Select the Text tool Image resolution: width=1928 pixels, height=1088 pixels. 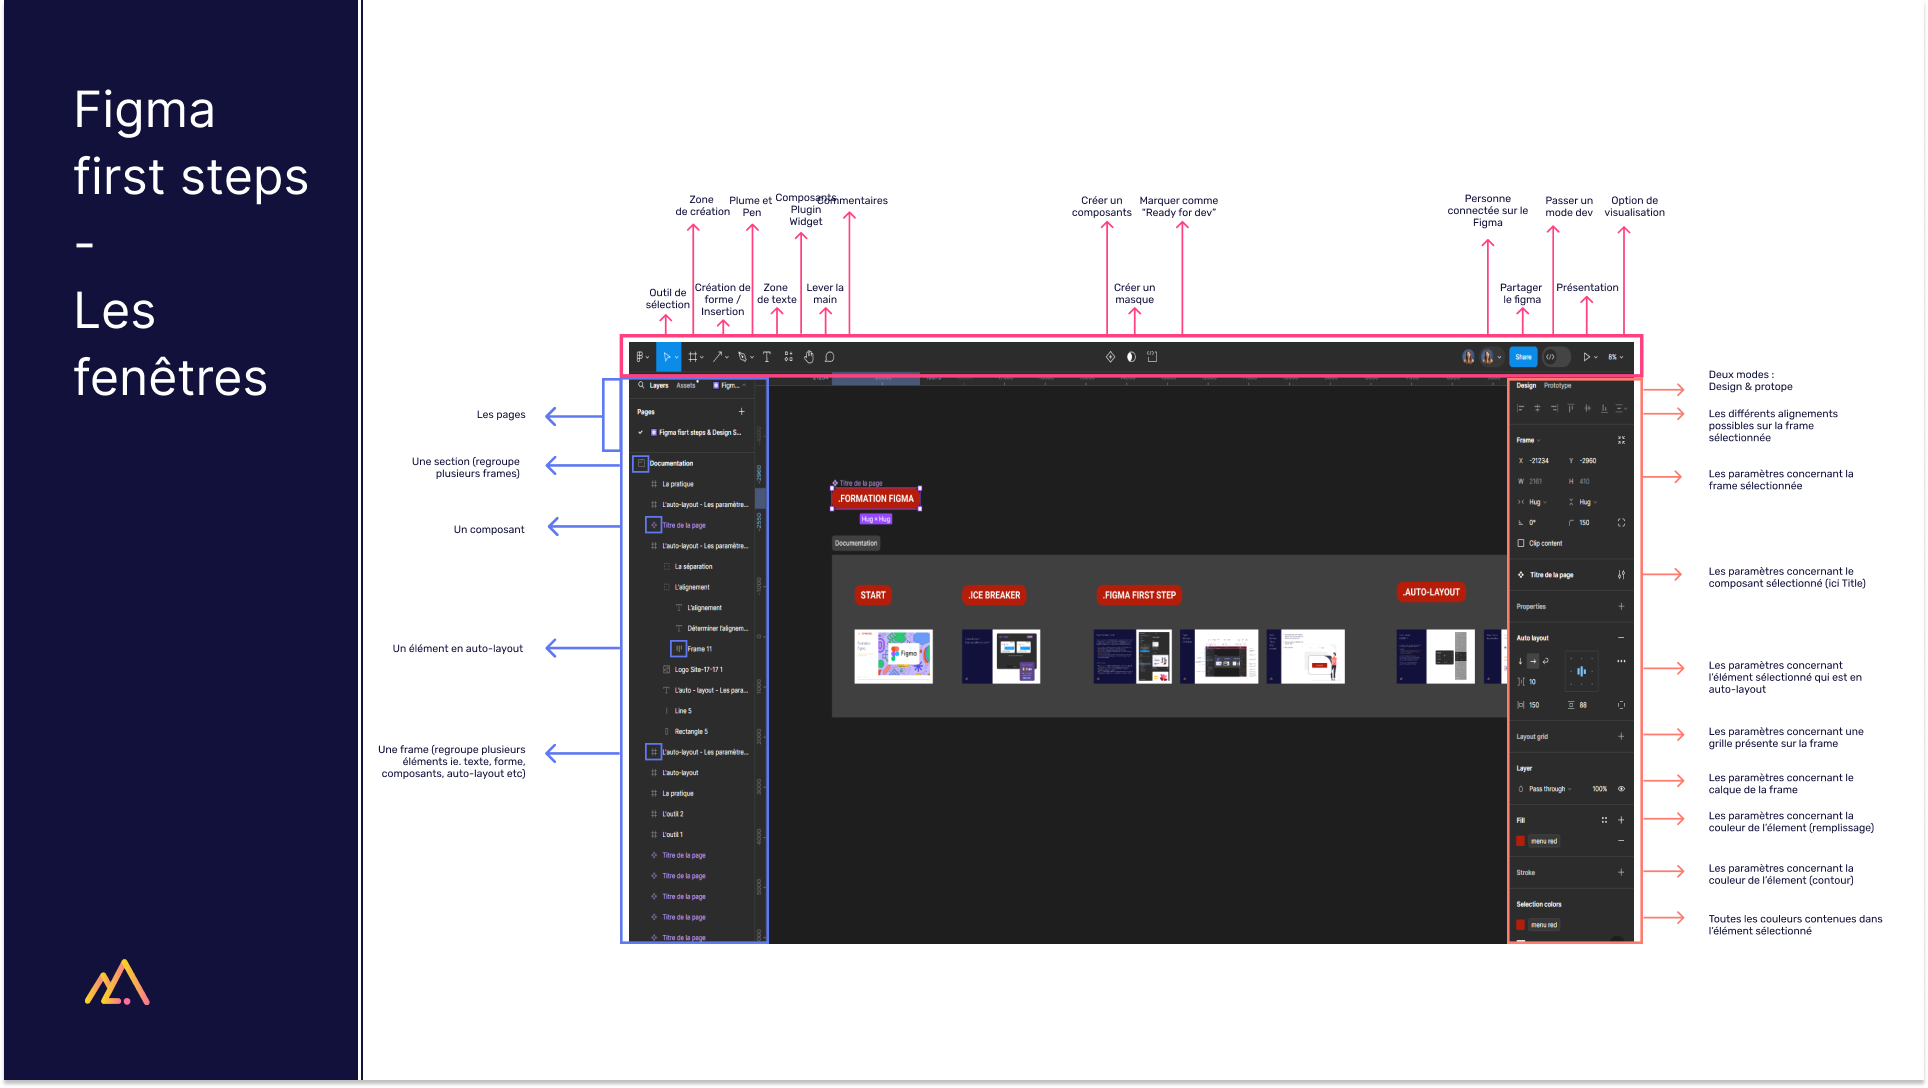767,357
